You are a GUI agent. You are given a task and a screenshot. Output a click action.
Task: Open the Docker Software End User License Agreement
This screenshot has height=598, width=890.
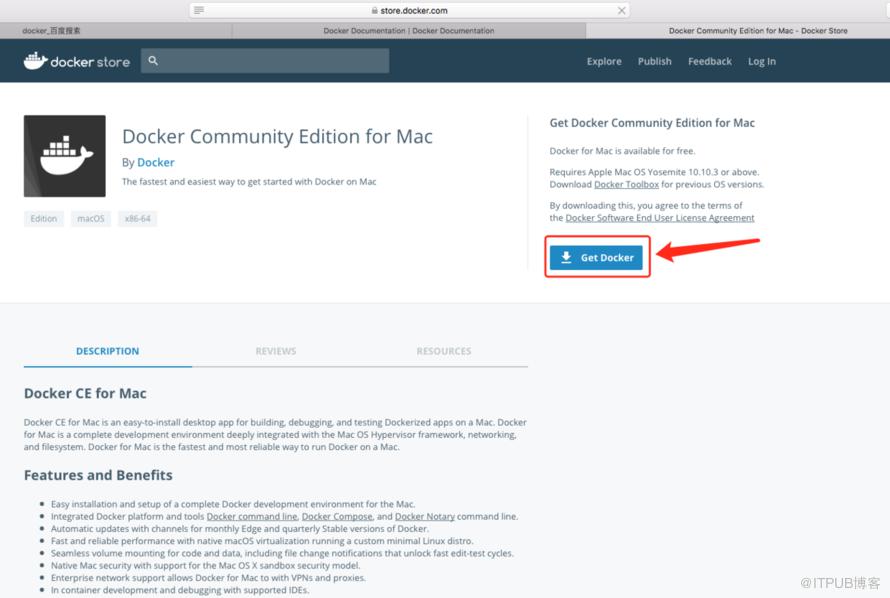(x=660, y=218)
